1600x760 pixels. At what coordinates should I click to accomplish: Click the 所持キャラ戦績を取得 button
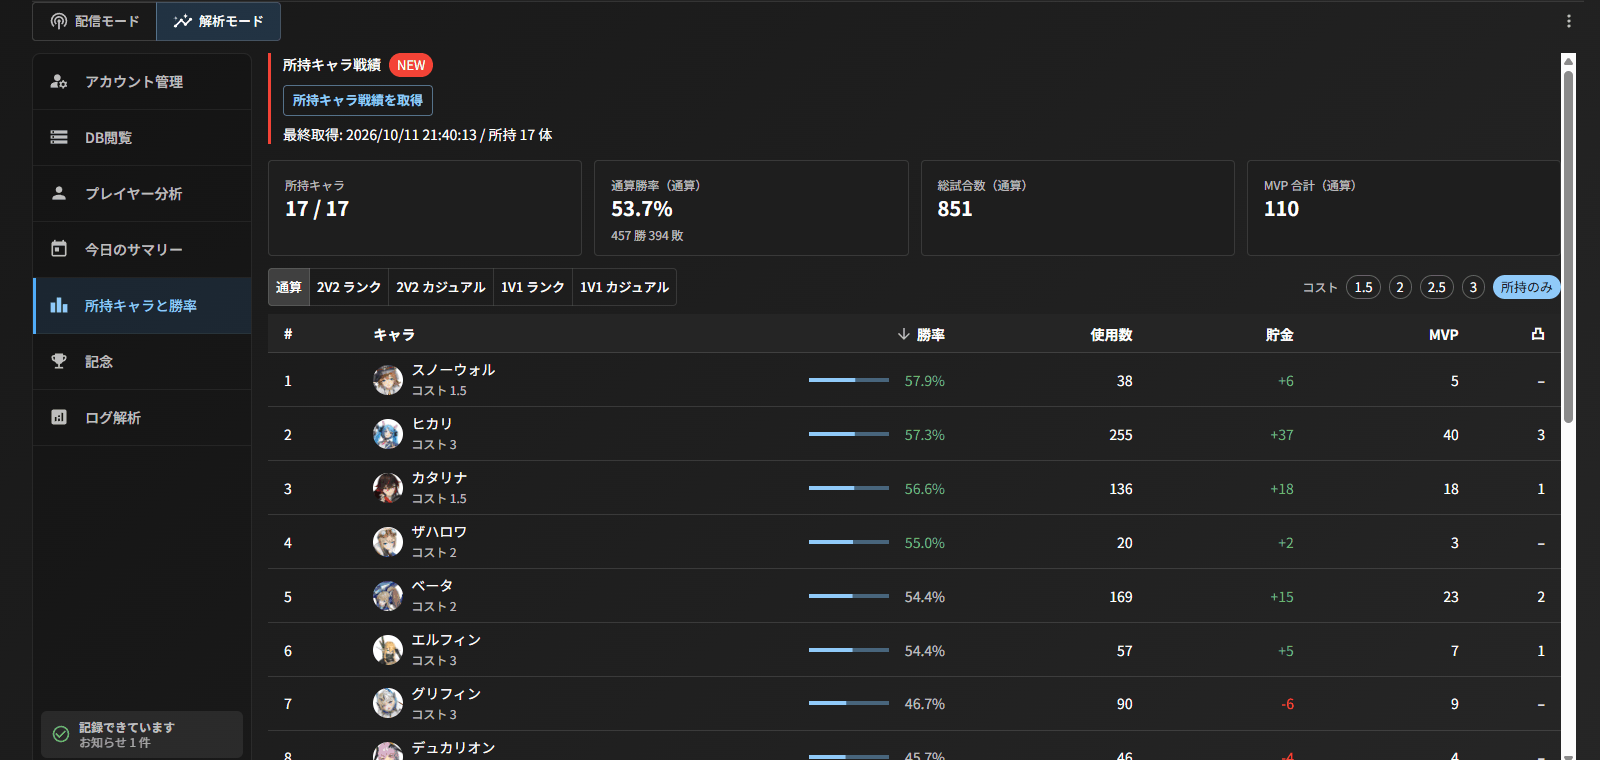[x=358, y=100]
